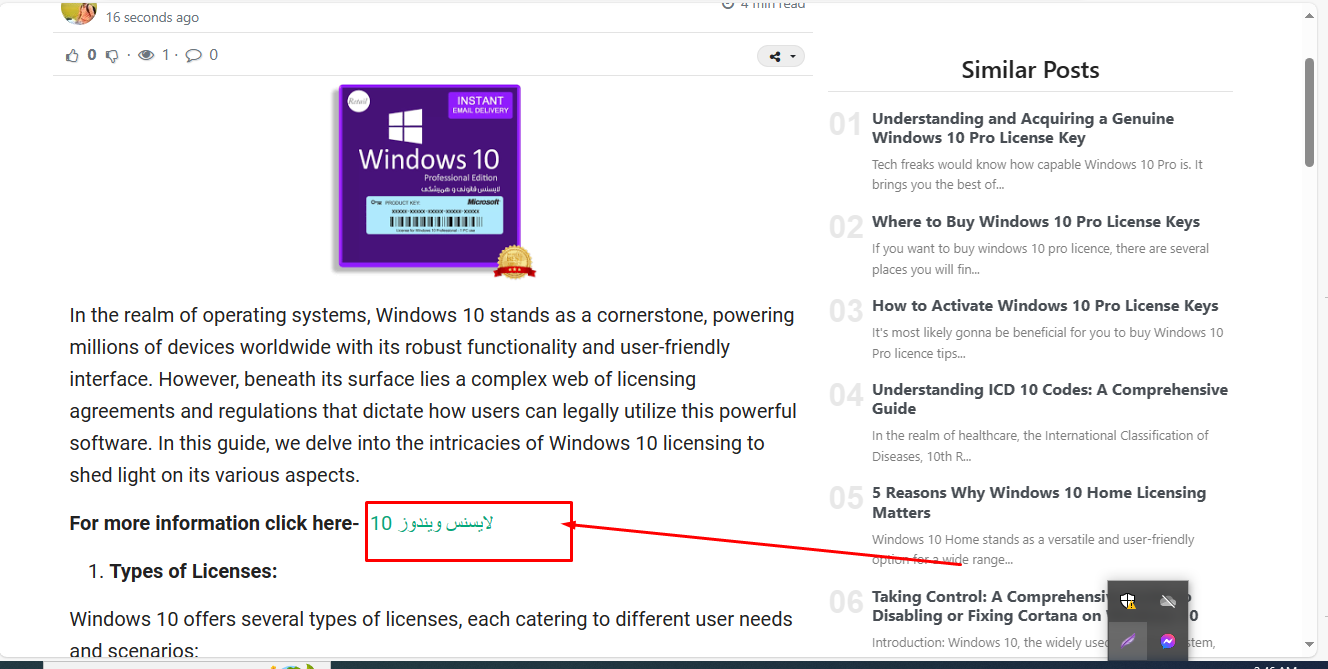
Task: Click the '16 seconds ago' timestamp
Action: 152,17
